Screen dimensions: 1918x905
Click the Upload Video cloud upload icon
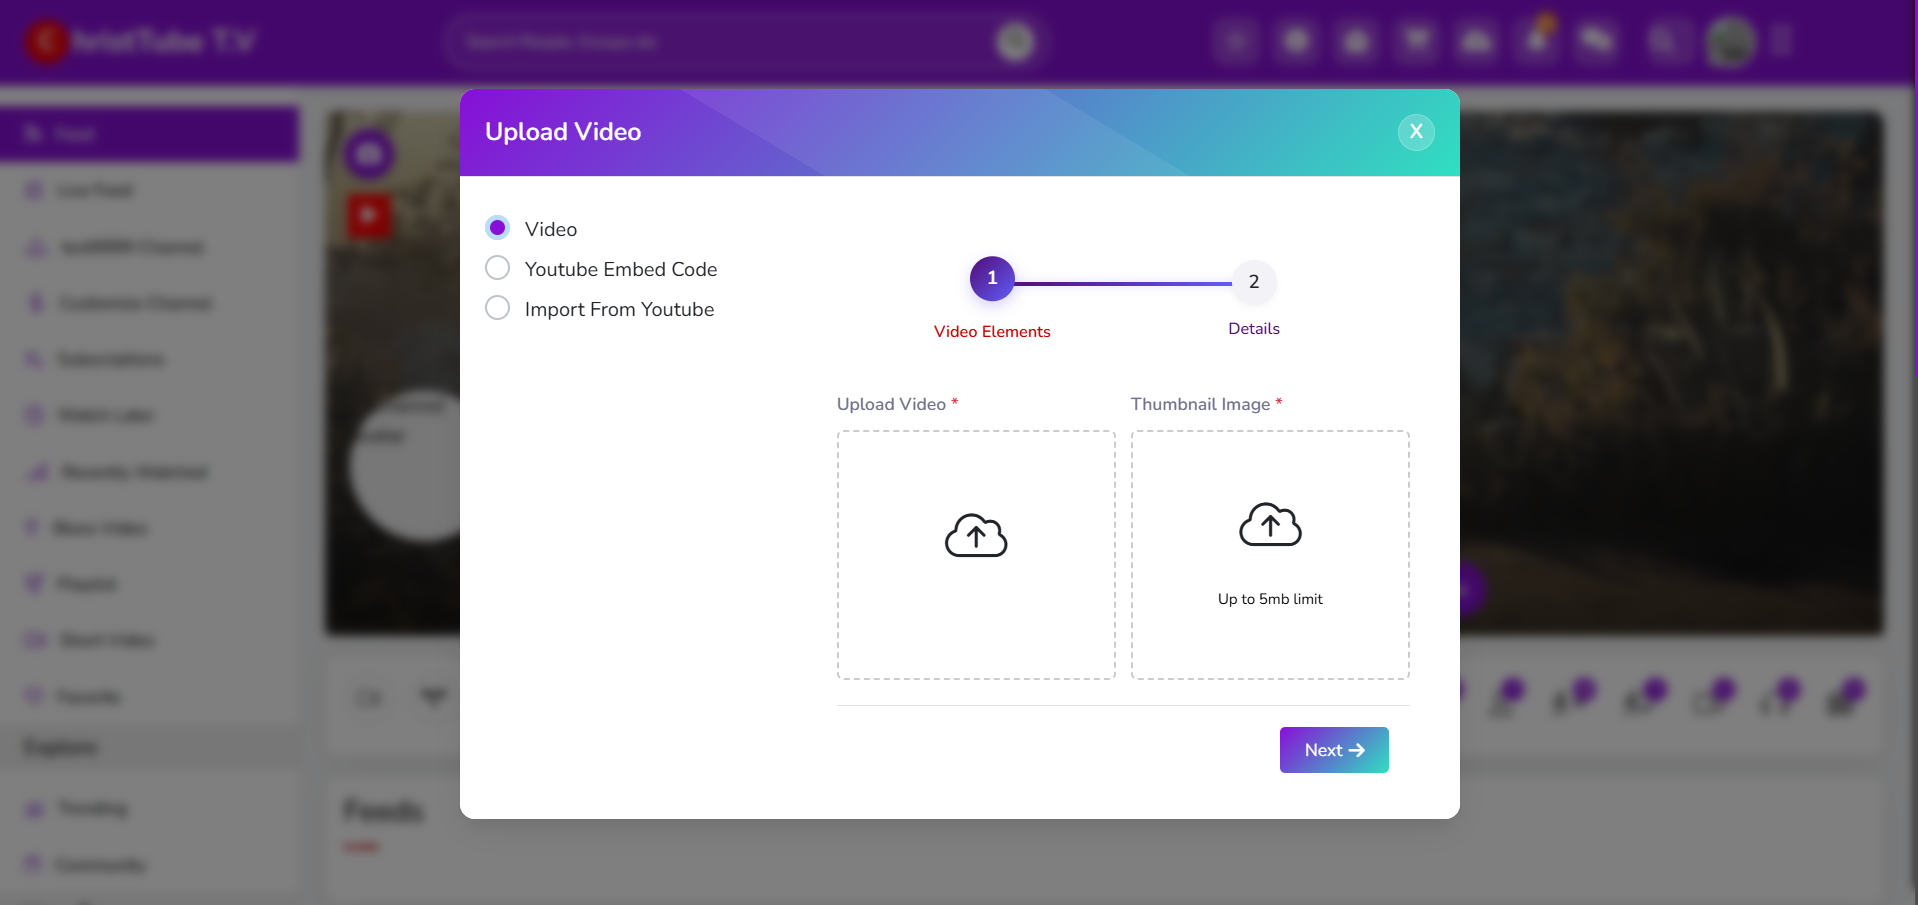[976, 536]
